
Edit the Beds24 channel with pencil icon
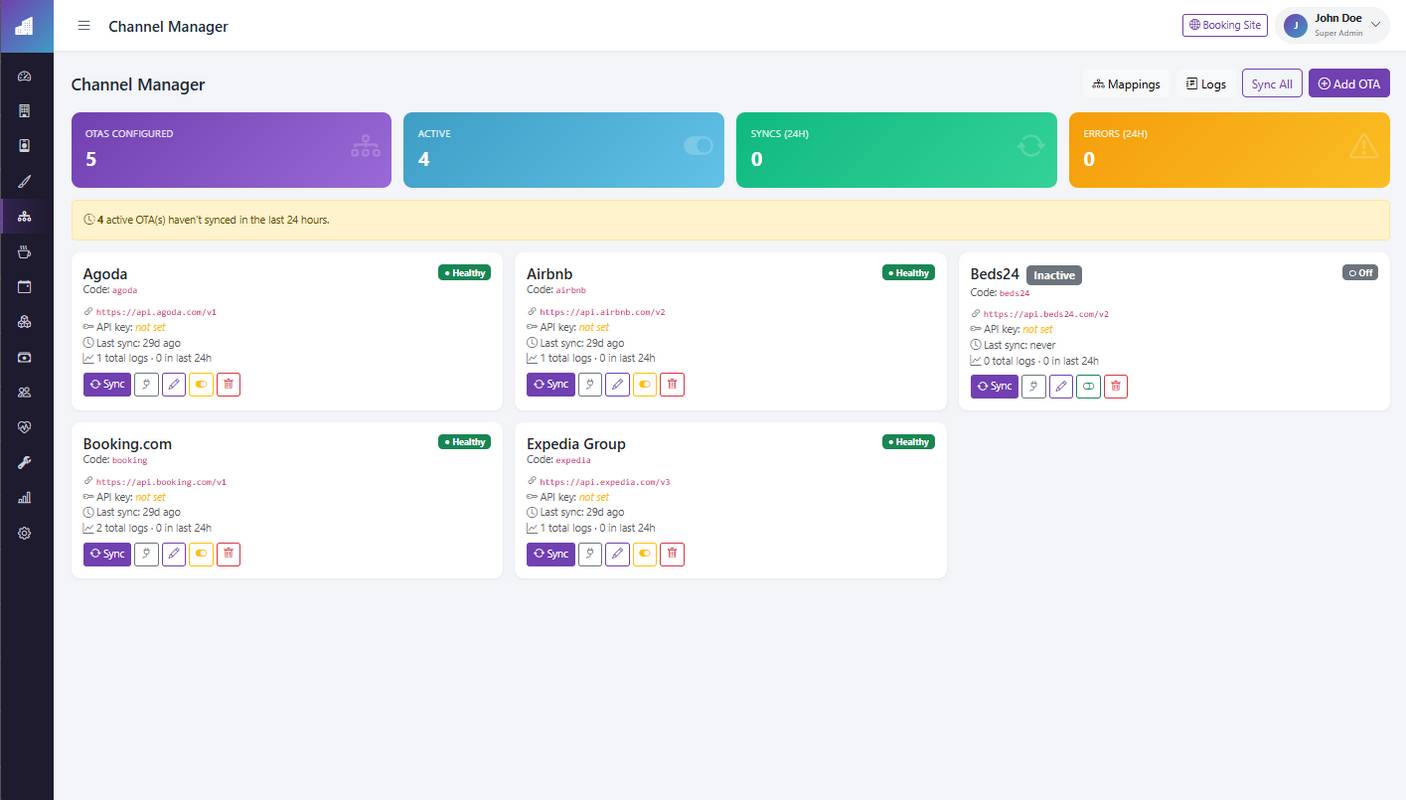[1061, 386]
